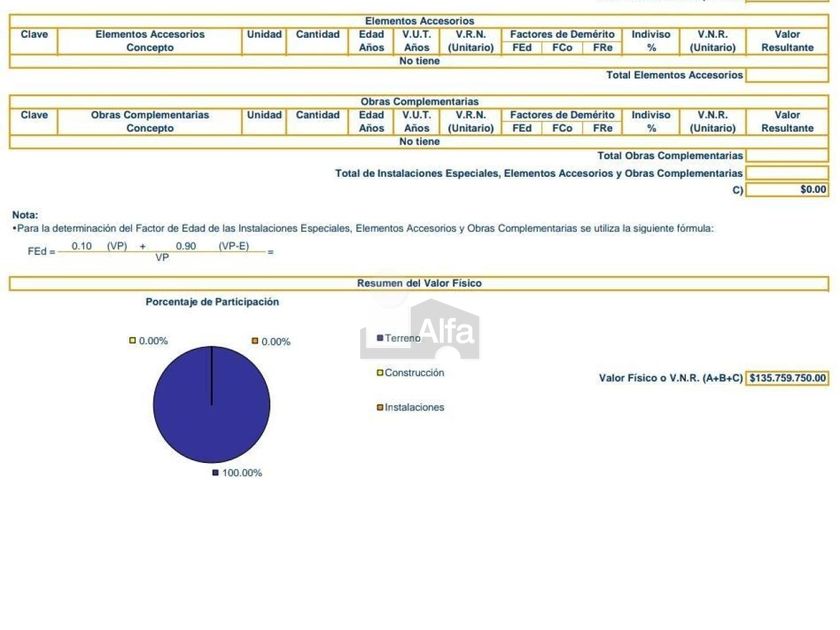
Task: Select Edad Años header in Elementos Accesorios table
Action: tap(371, 41)
